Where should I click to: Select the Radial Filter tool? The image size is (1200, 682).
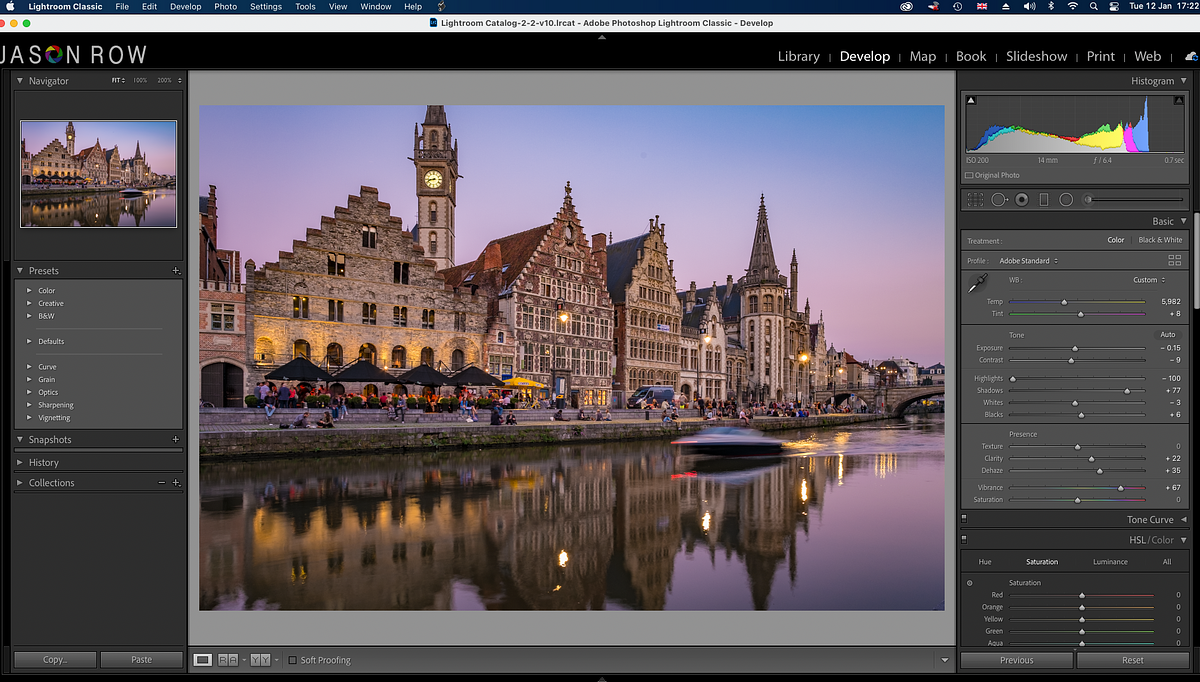point(1066,200)
